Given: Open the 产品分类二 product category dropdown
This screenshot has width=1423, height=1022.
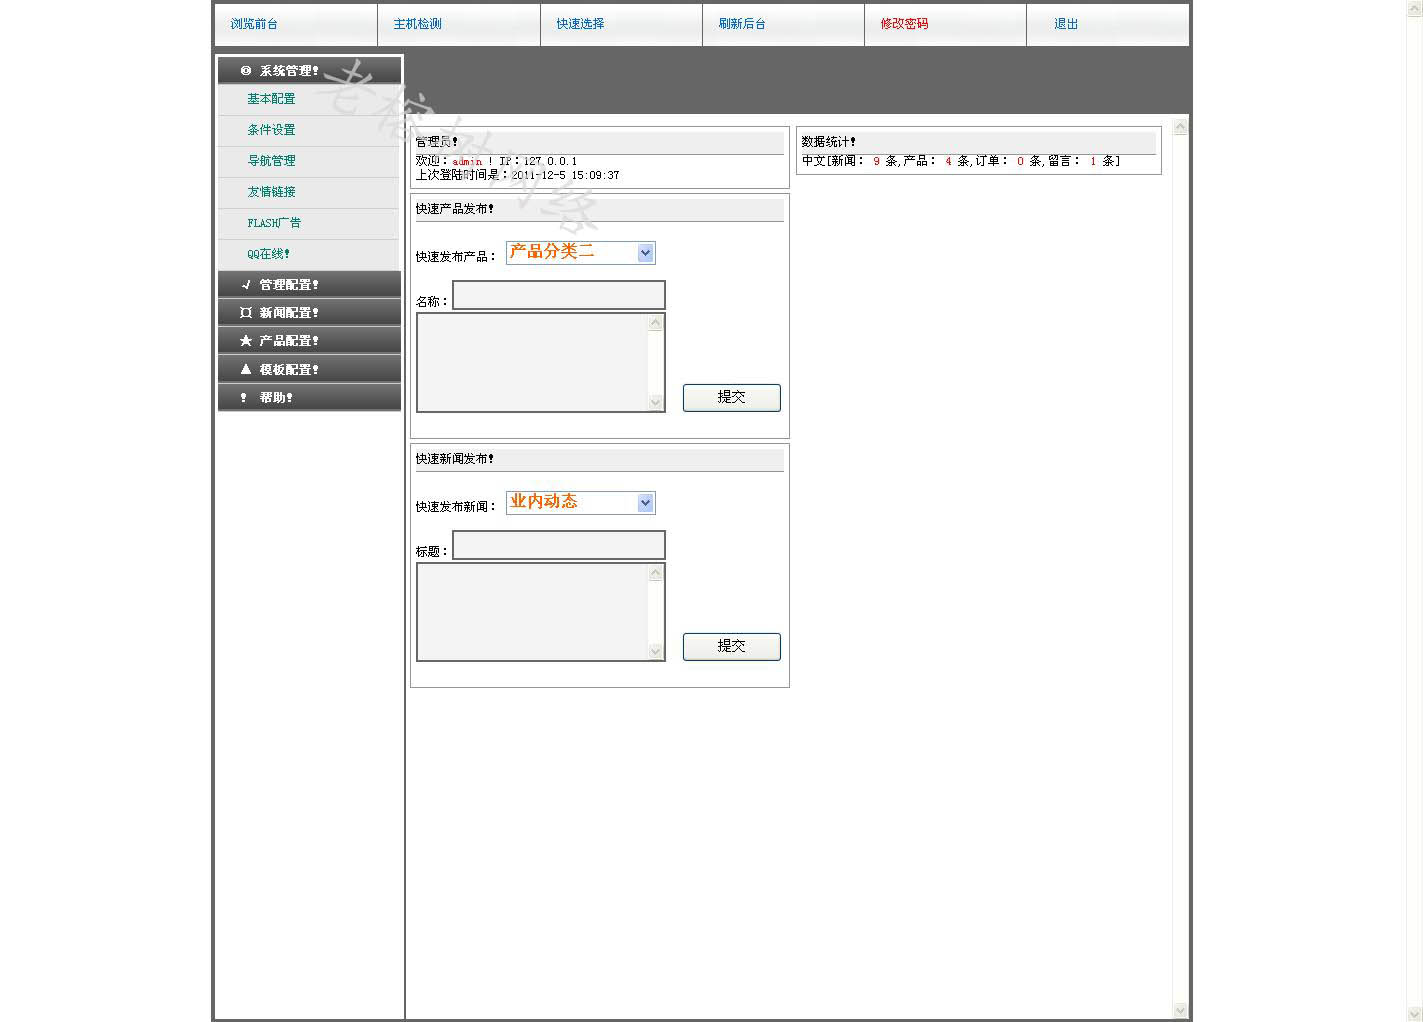Looking at the screenshot, I should (580, 253).
